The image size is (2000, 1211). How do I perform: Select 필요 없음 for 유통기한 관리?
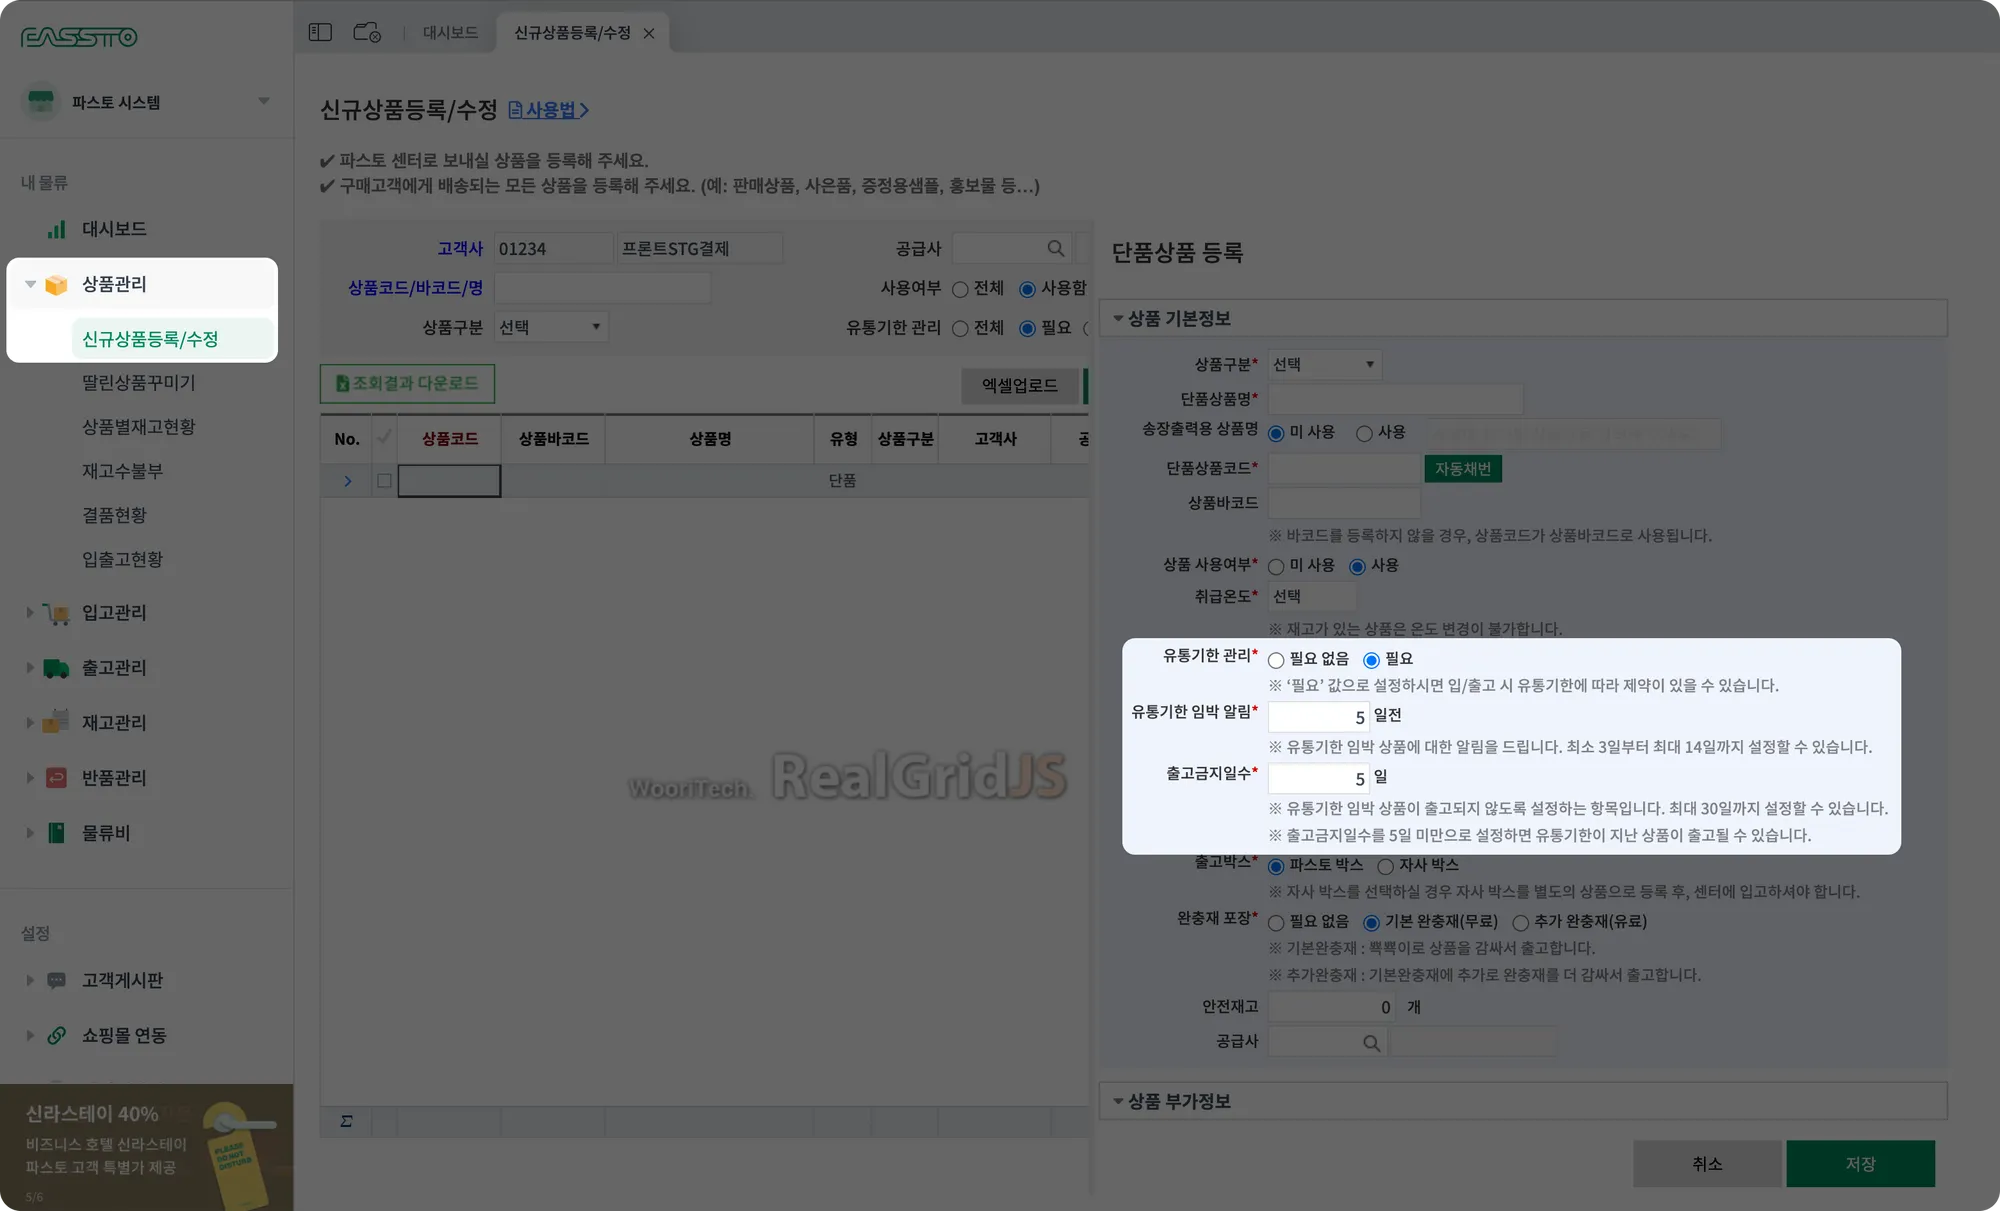coord(1276,660)
